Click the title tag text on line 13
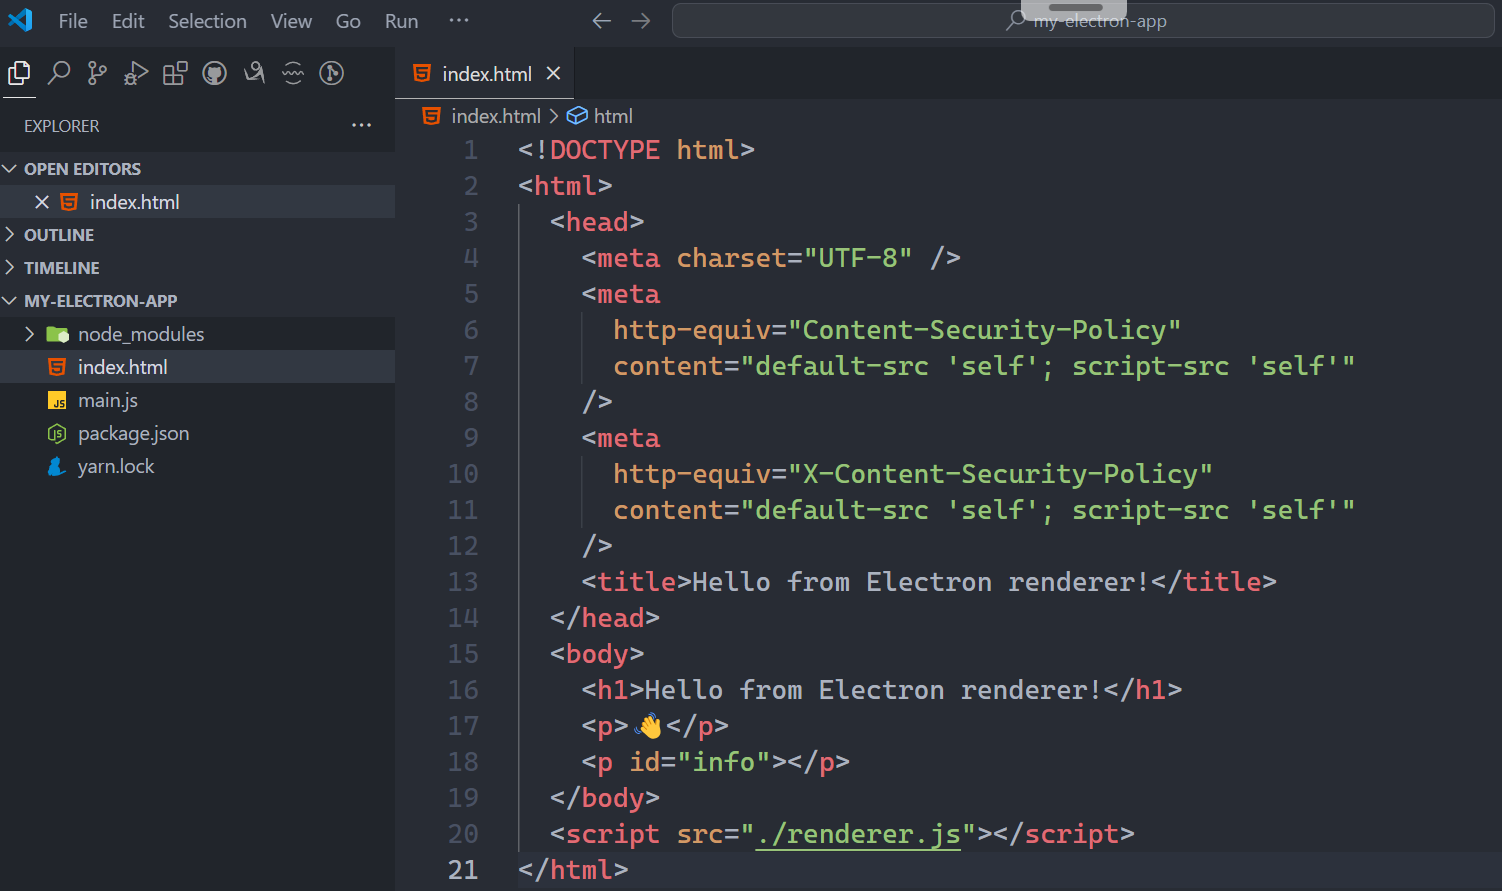The image size is (1502, 891). (x=920, y=582)
